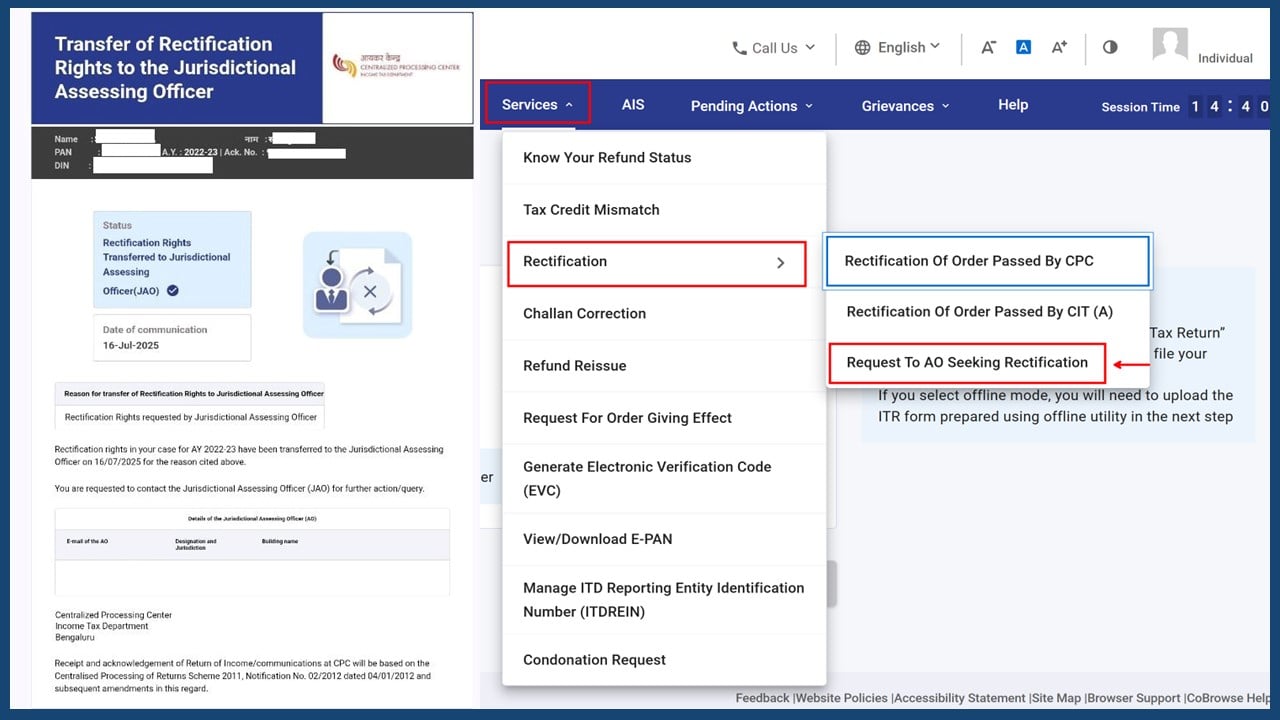1280x720 pixels.
Task: Click Know Your Refund Status option
Action: [x=607, y=157]
